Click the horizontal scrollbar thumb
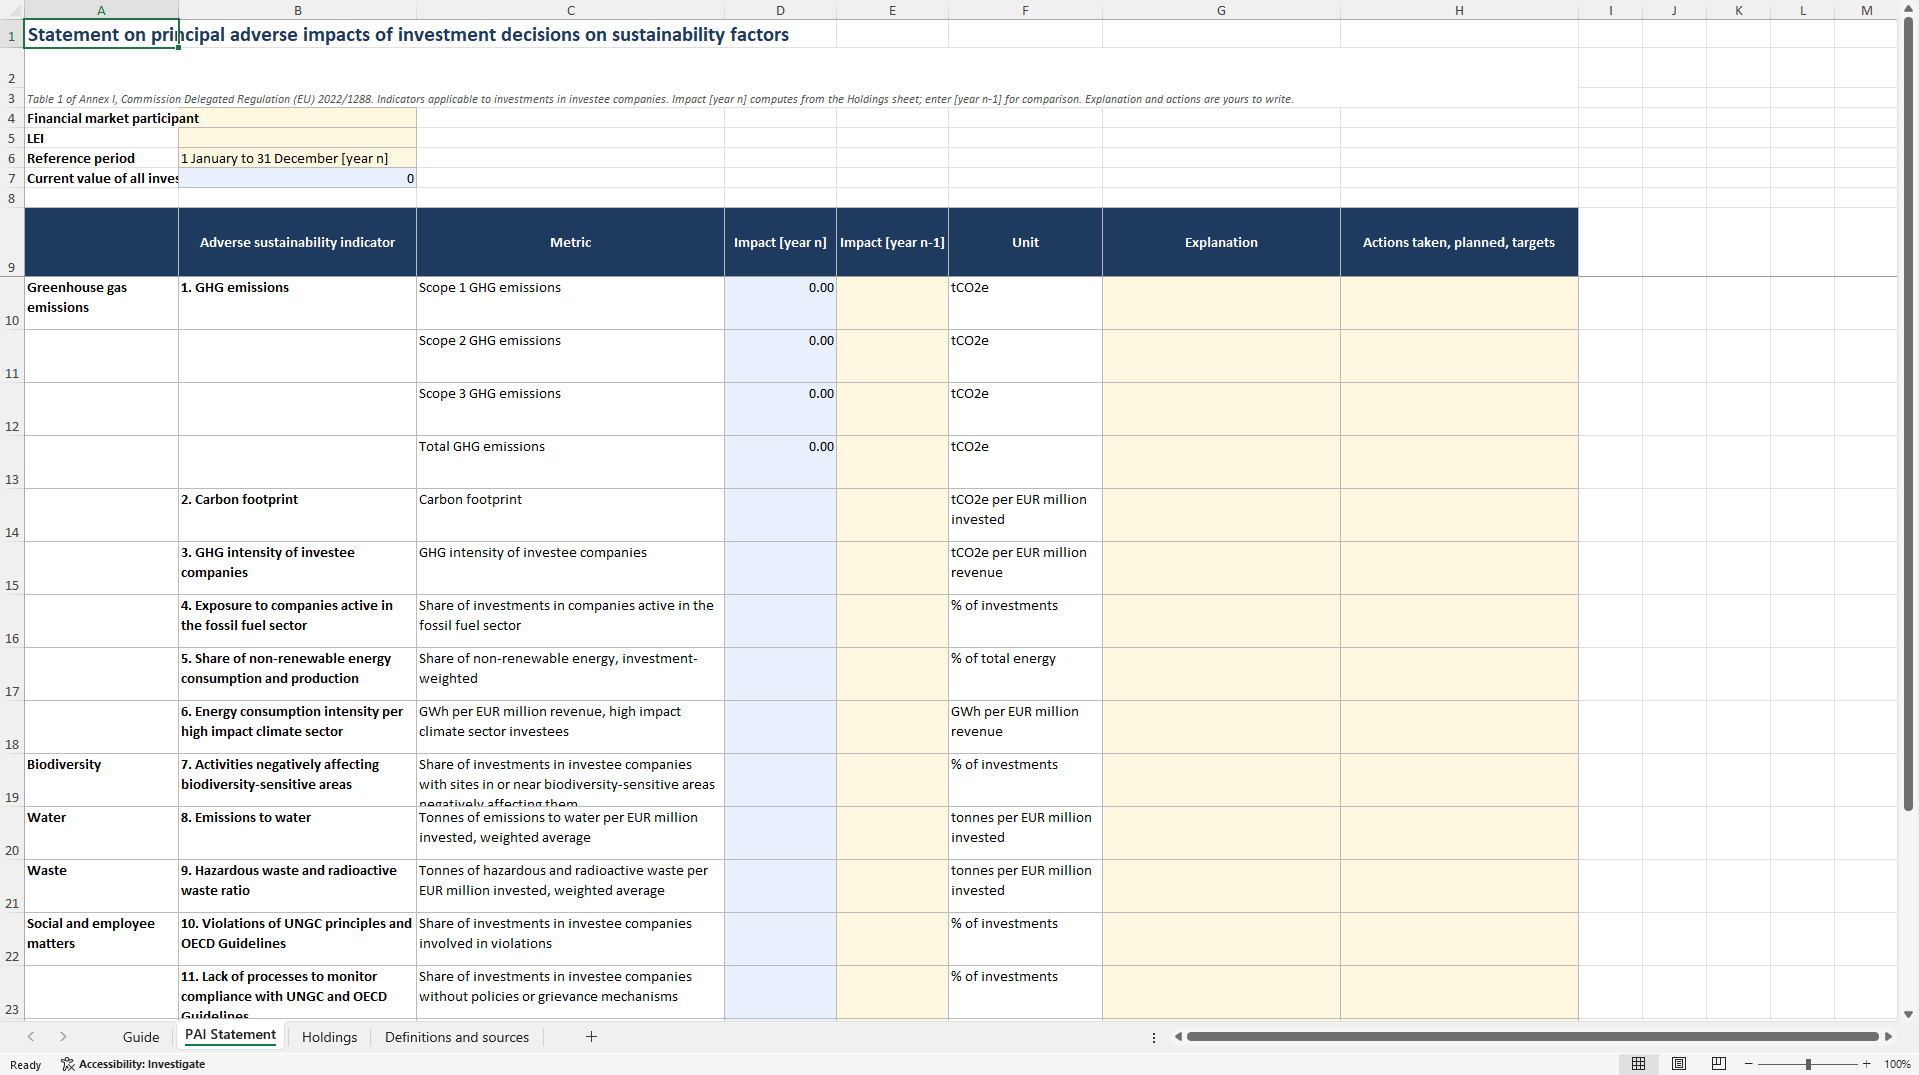The width and height of the screenshot is (1919, 1075). coord(1532,1037)
